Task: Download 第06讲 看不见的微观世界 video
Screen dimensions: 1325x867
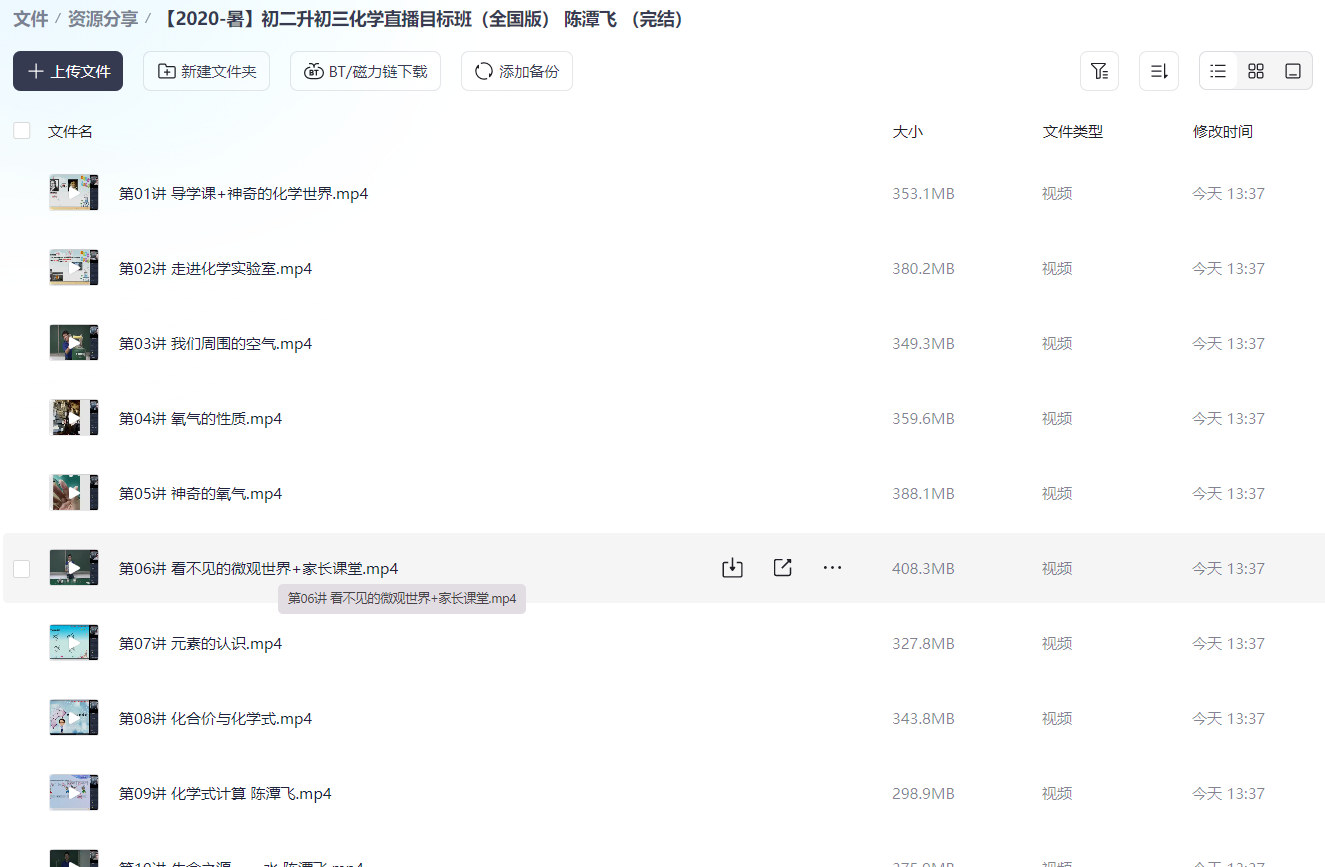Action: pyautogui.click(x=731, y=567)
